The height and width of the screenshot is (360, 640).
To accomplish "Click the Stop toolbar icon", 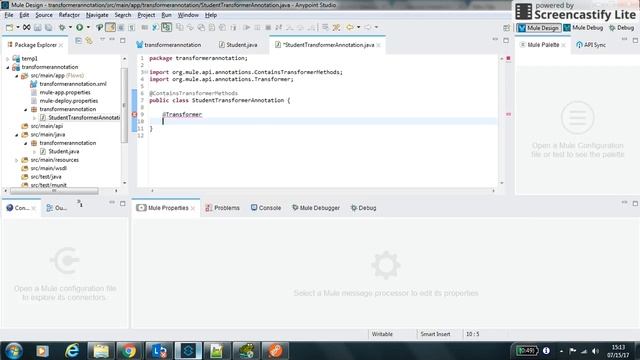I will (268, 27).
